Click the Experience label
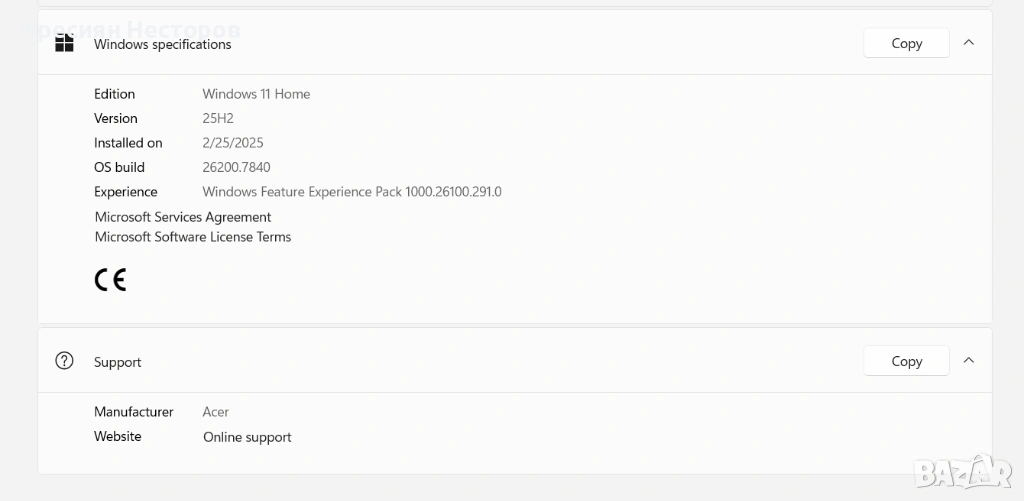 point(126,192)
